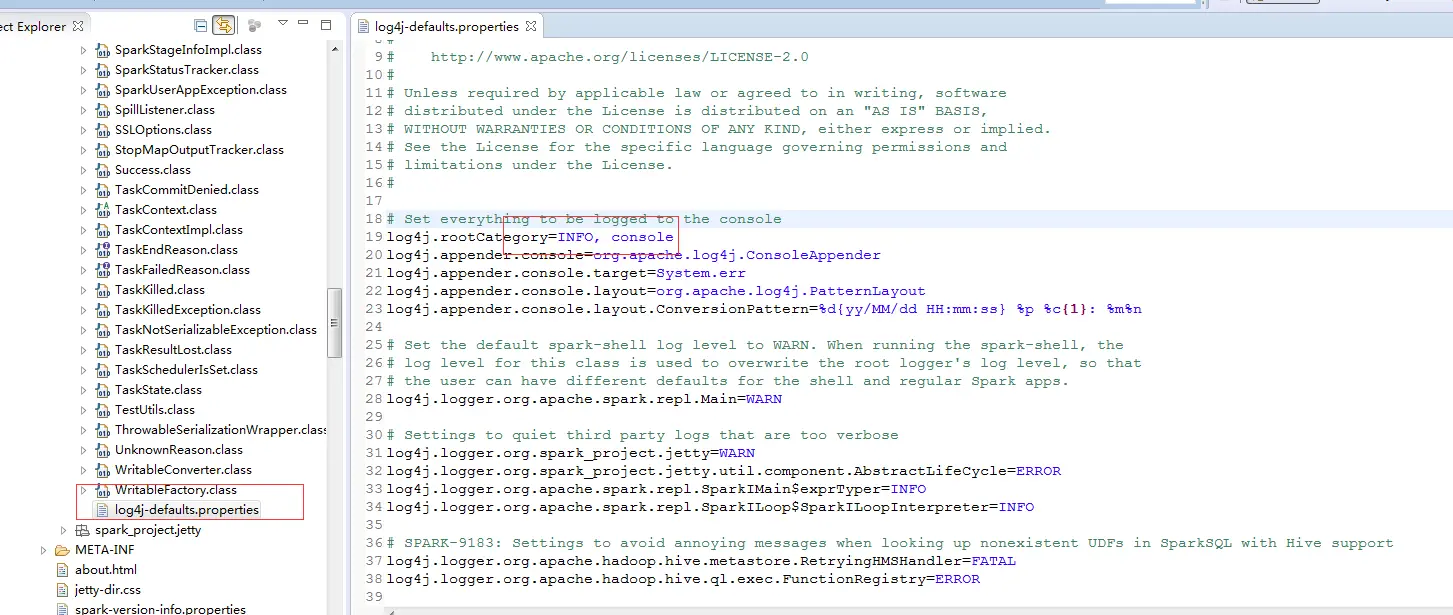1453x615 pixels.
Task: Expand the spark_project.jetty package
Action: click(63, 530)
